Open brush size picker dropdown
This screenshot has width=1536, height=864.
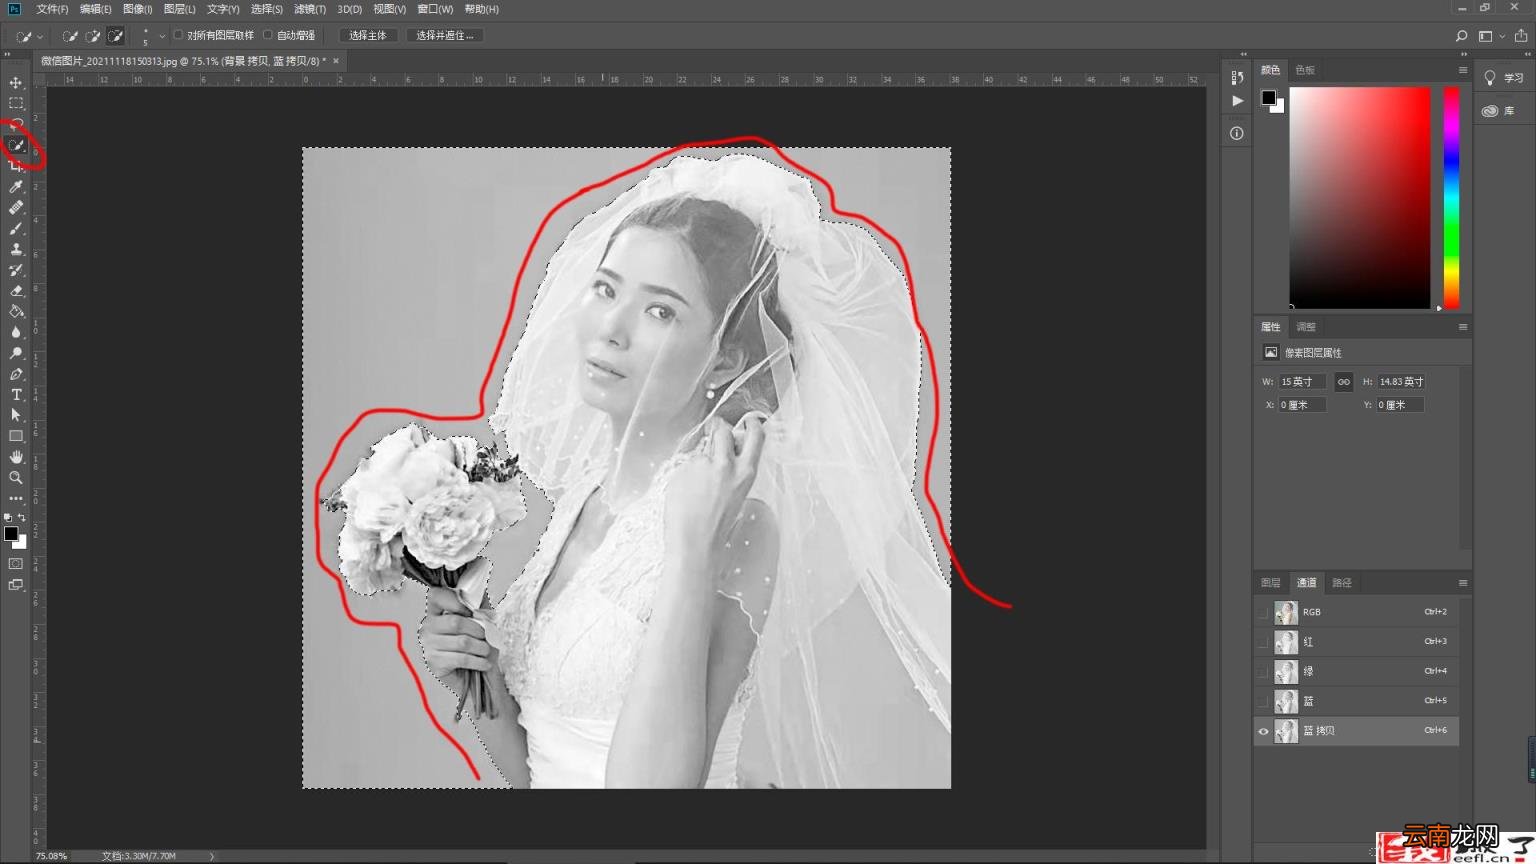pos(162,36)
